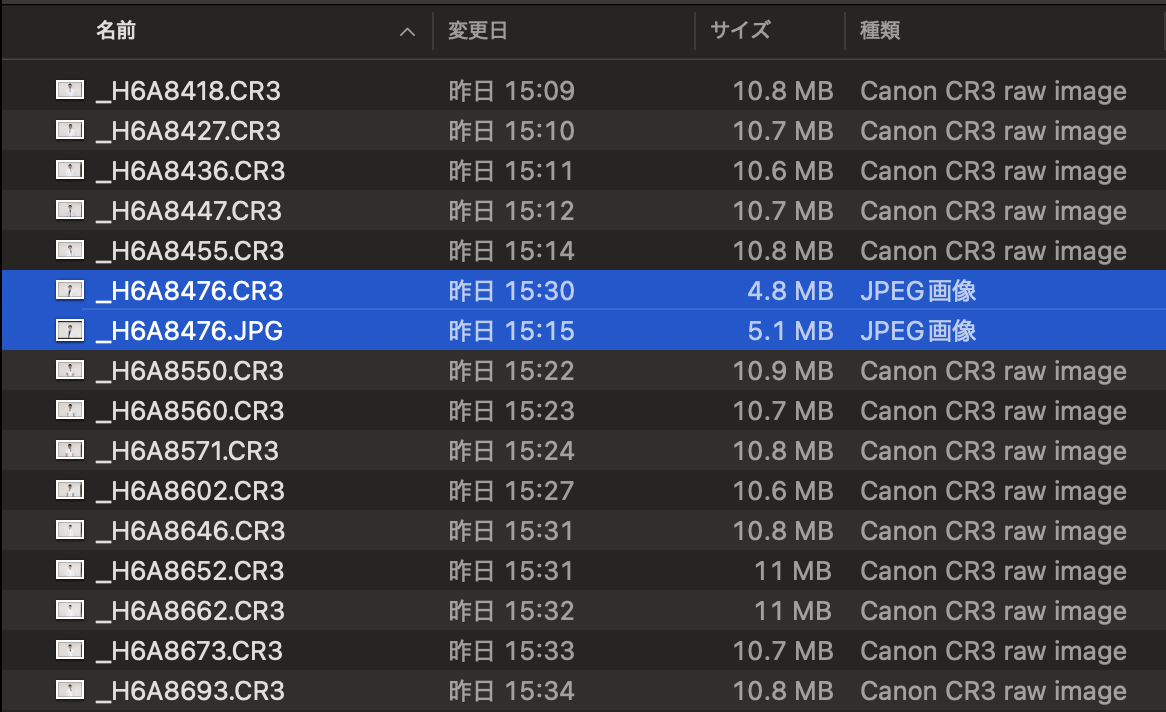The height and width of the screenshot is (712, 1166).
Task: Select file name _H6A8662.CR3
Action: [190, 611]
